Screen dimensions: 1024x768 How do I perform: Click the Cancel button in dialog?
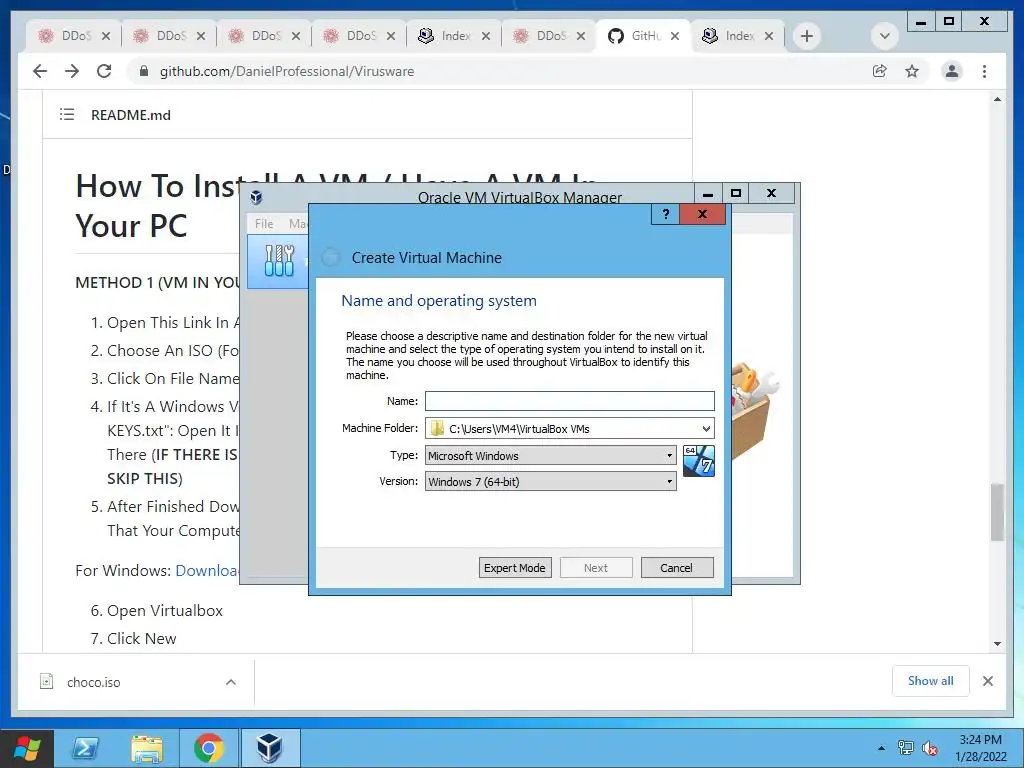[x=677, y=568]
